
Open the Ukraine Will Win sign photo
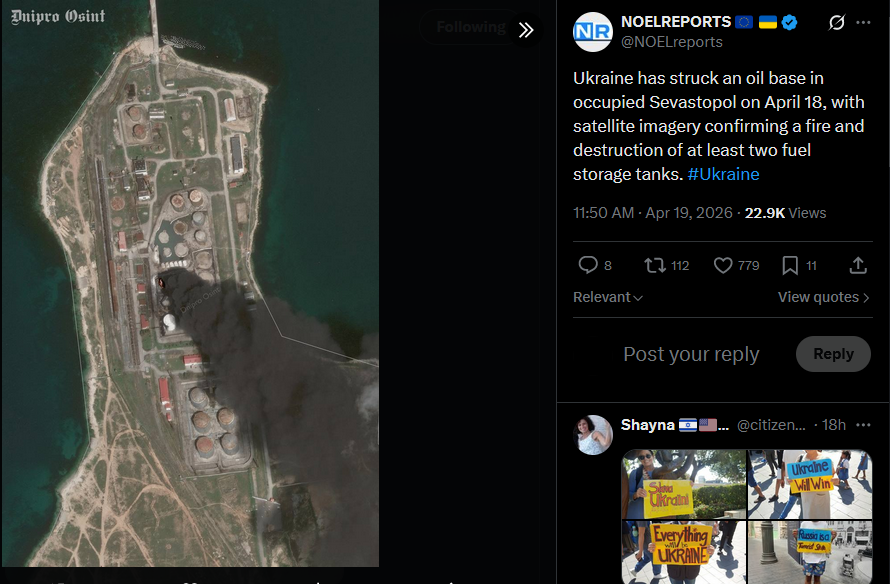pyautogui.click(x=810, y=484)
